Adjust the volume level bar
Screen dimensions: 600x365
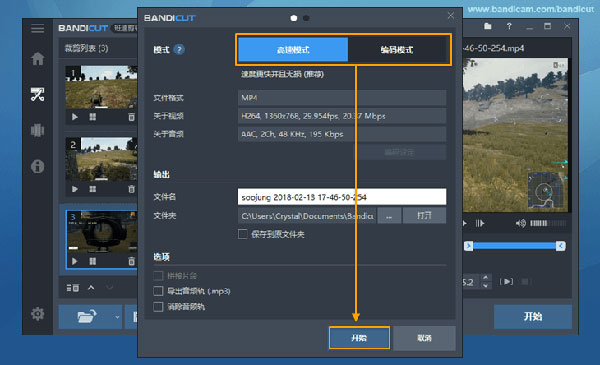tap(548, 223)
